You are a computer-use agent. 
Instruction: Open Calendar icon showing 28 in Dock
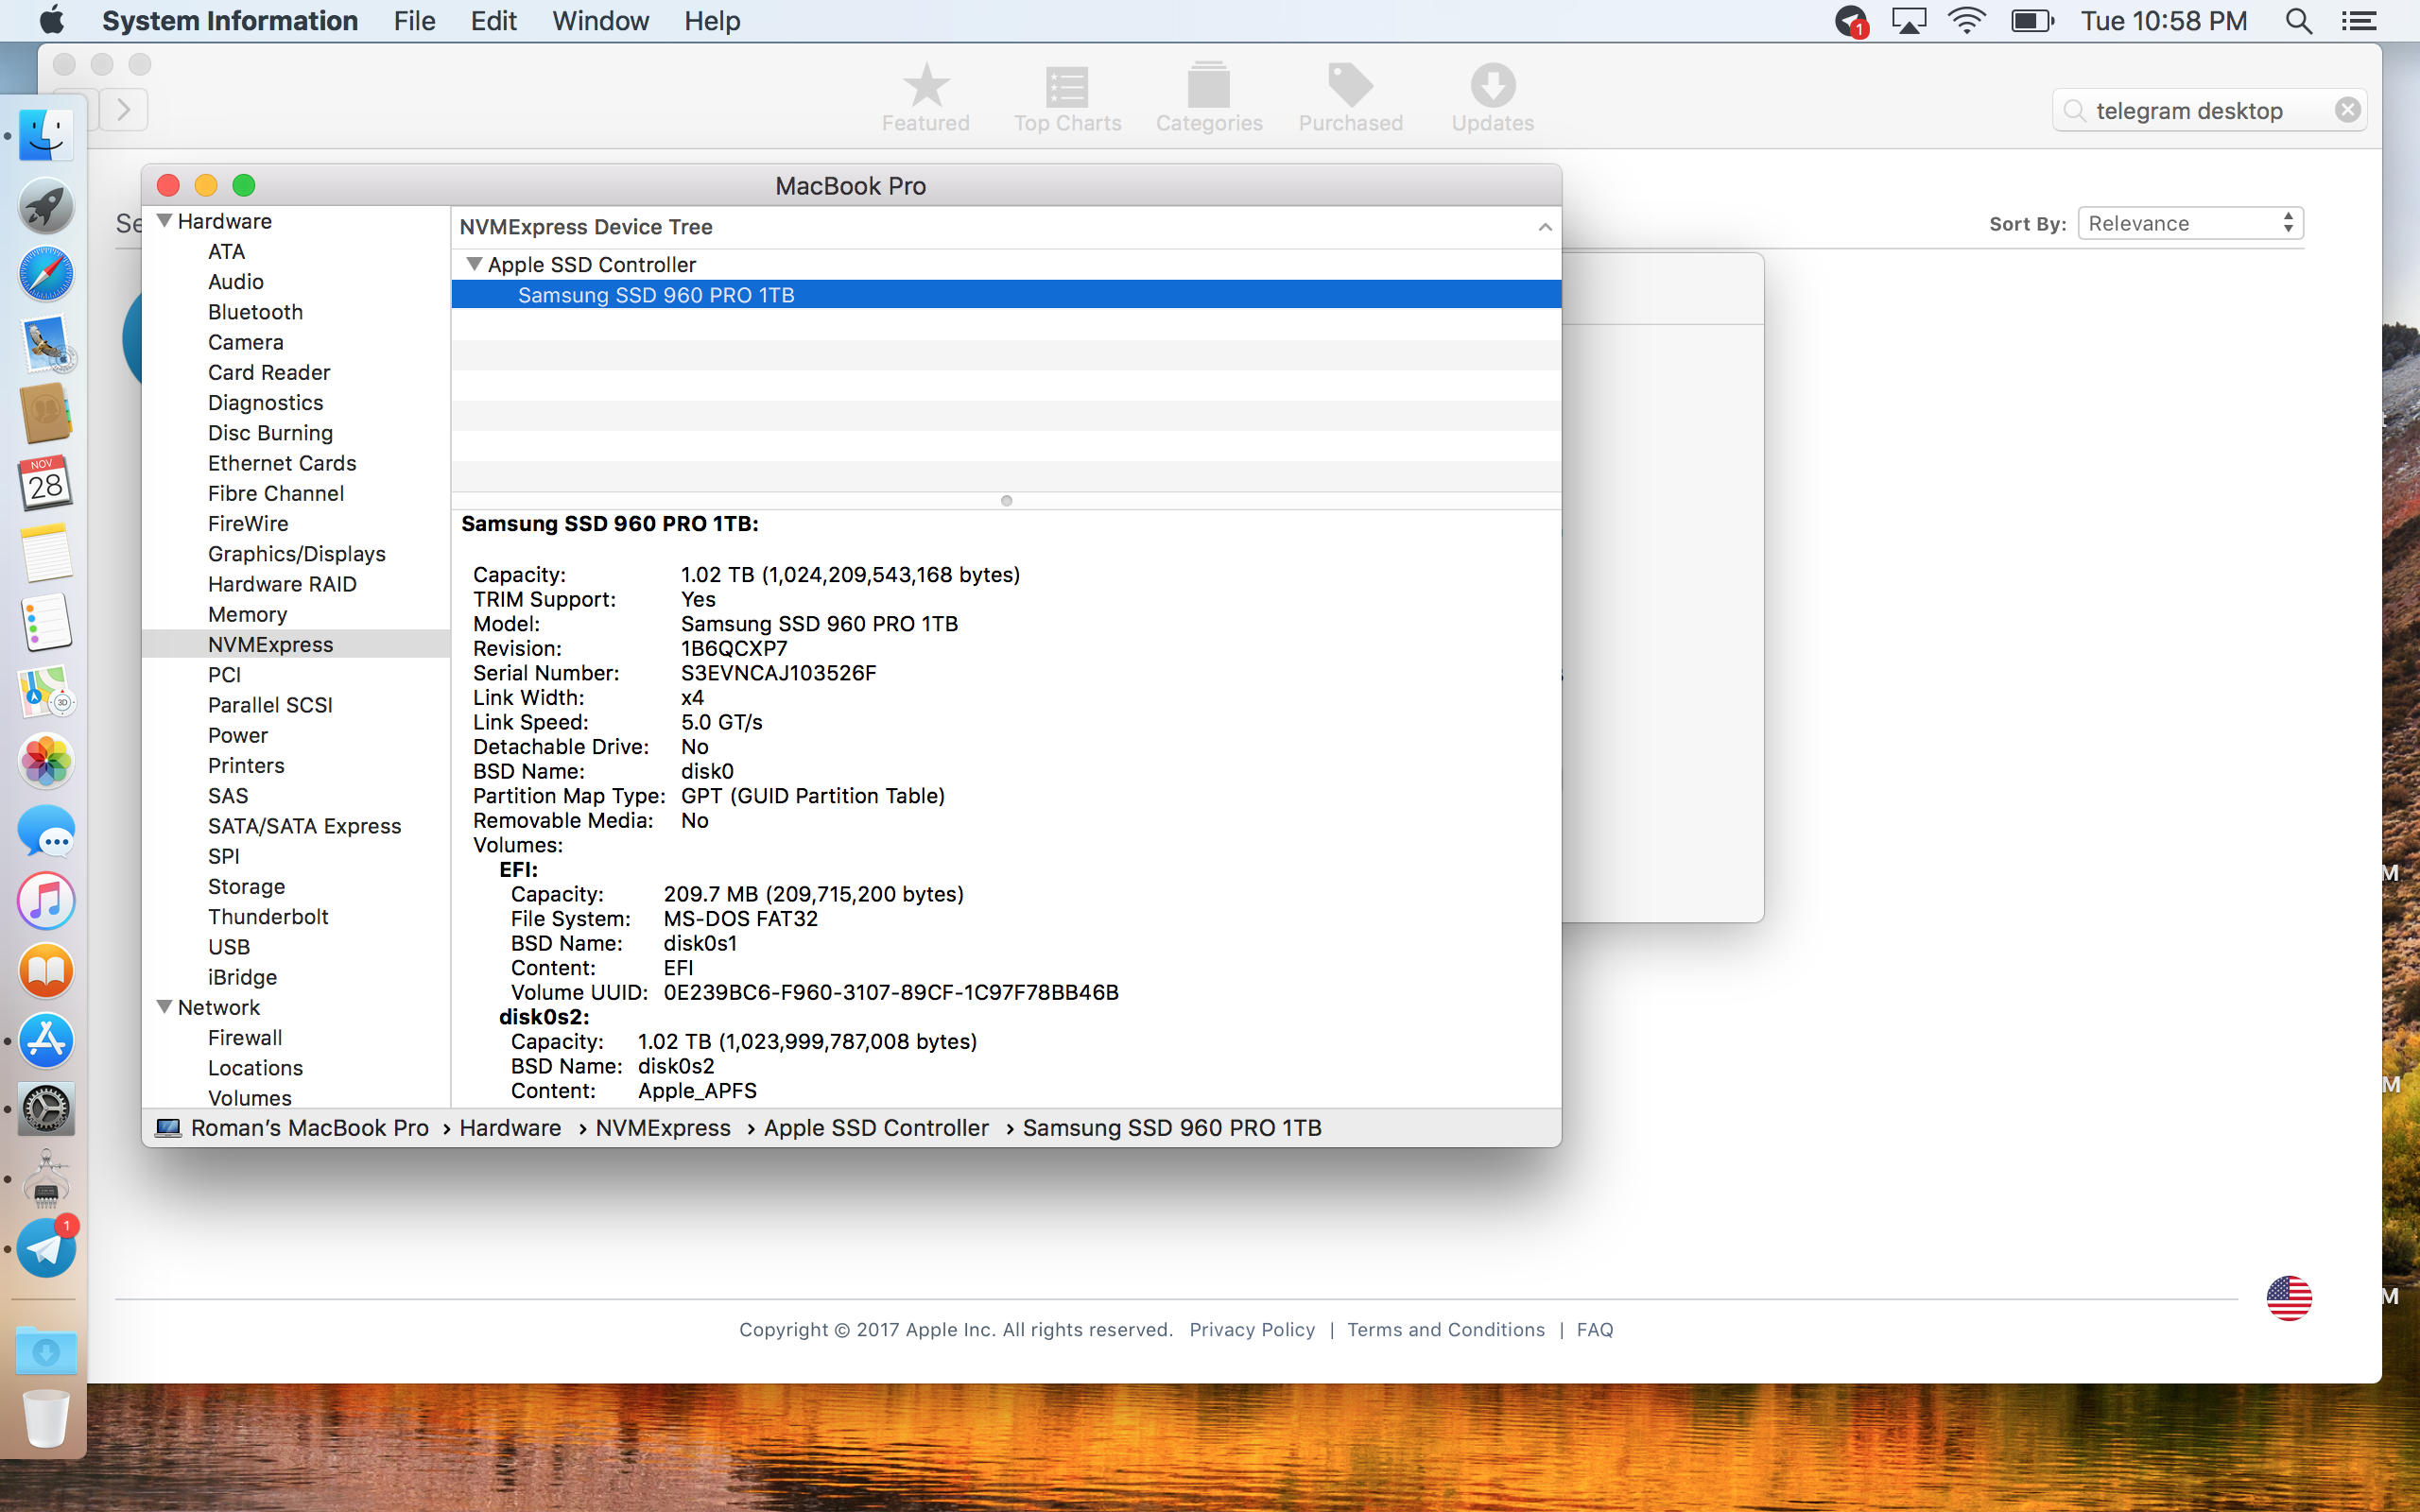coord(46,483)
